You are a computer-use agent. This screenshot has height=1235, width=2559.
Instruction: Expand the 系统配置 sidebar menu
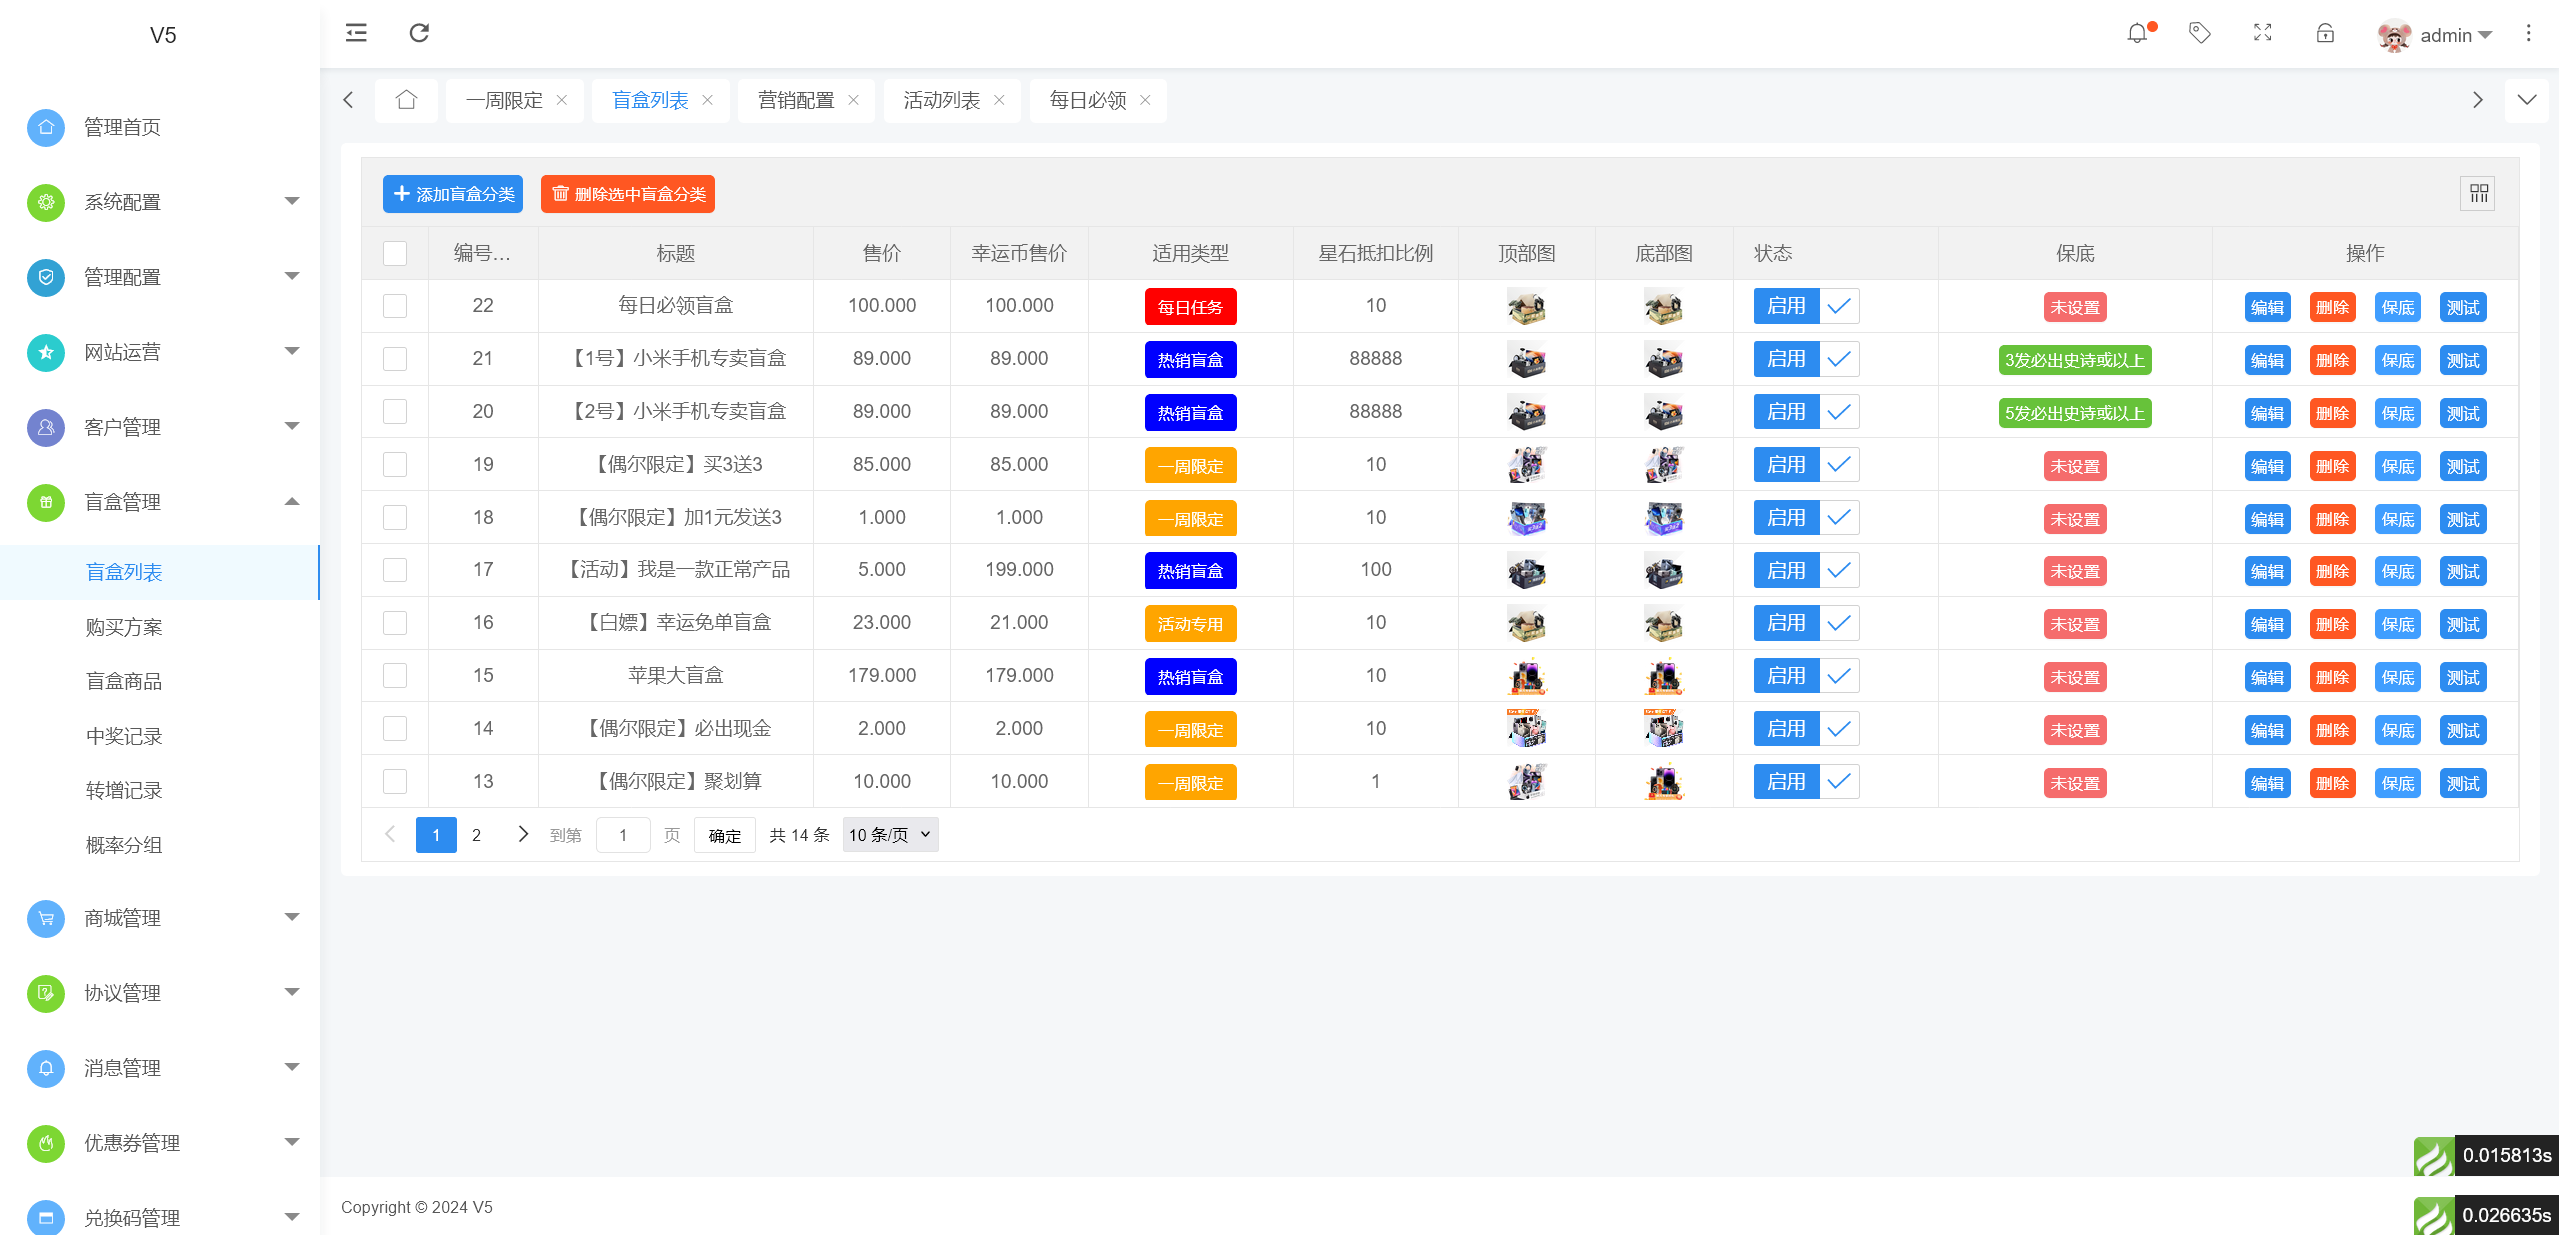point(122,202)
